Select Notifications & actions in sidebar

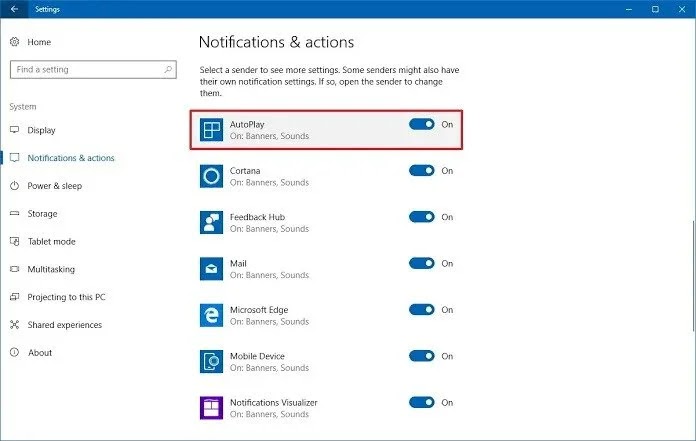(x=71, y=158)
